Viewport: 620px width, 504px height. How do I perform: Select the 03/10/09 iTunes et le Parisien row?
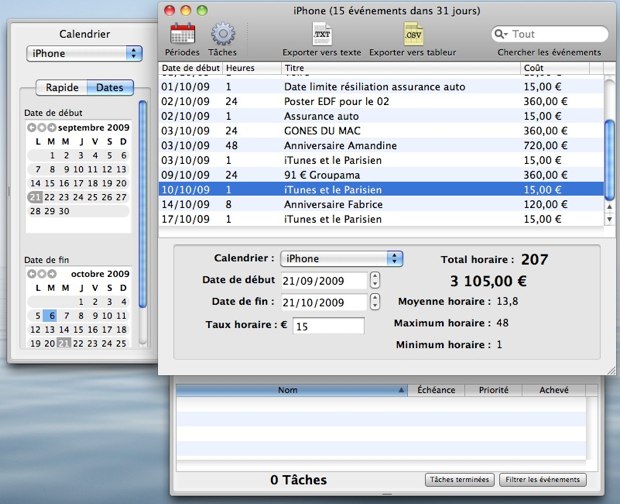click(381, 160)
